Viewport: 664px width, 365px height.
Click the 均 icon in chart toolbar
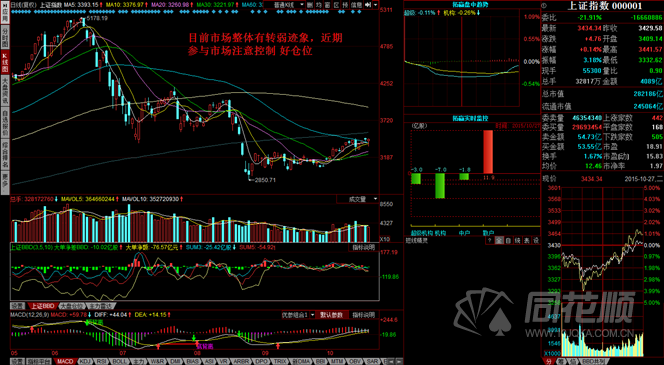click(x=319, y=5)
